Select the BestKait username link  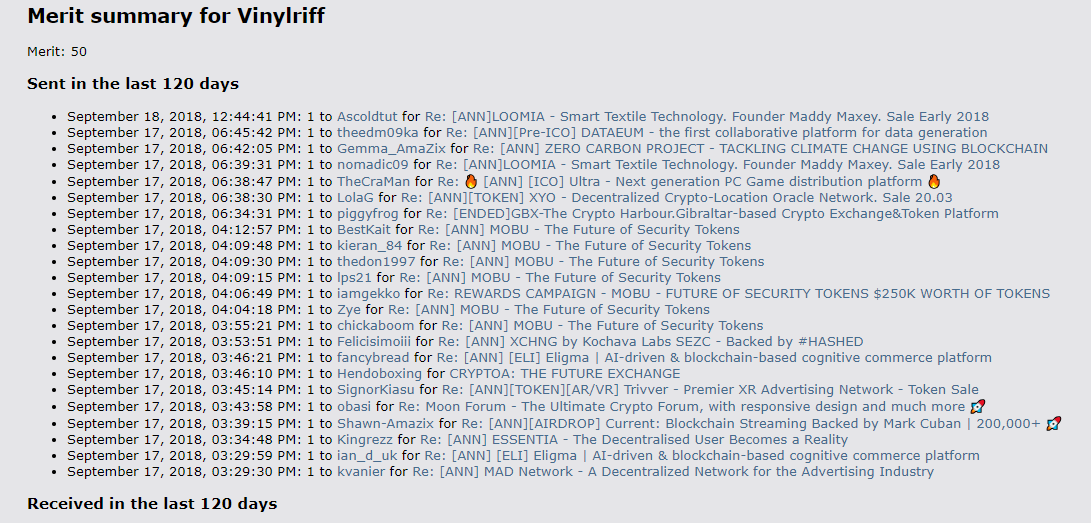[364, 230]
